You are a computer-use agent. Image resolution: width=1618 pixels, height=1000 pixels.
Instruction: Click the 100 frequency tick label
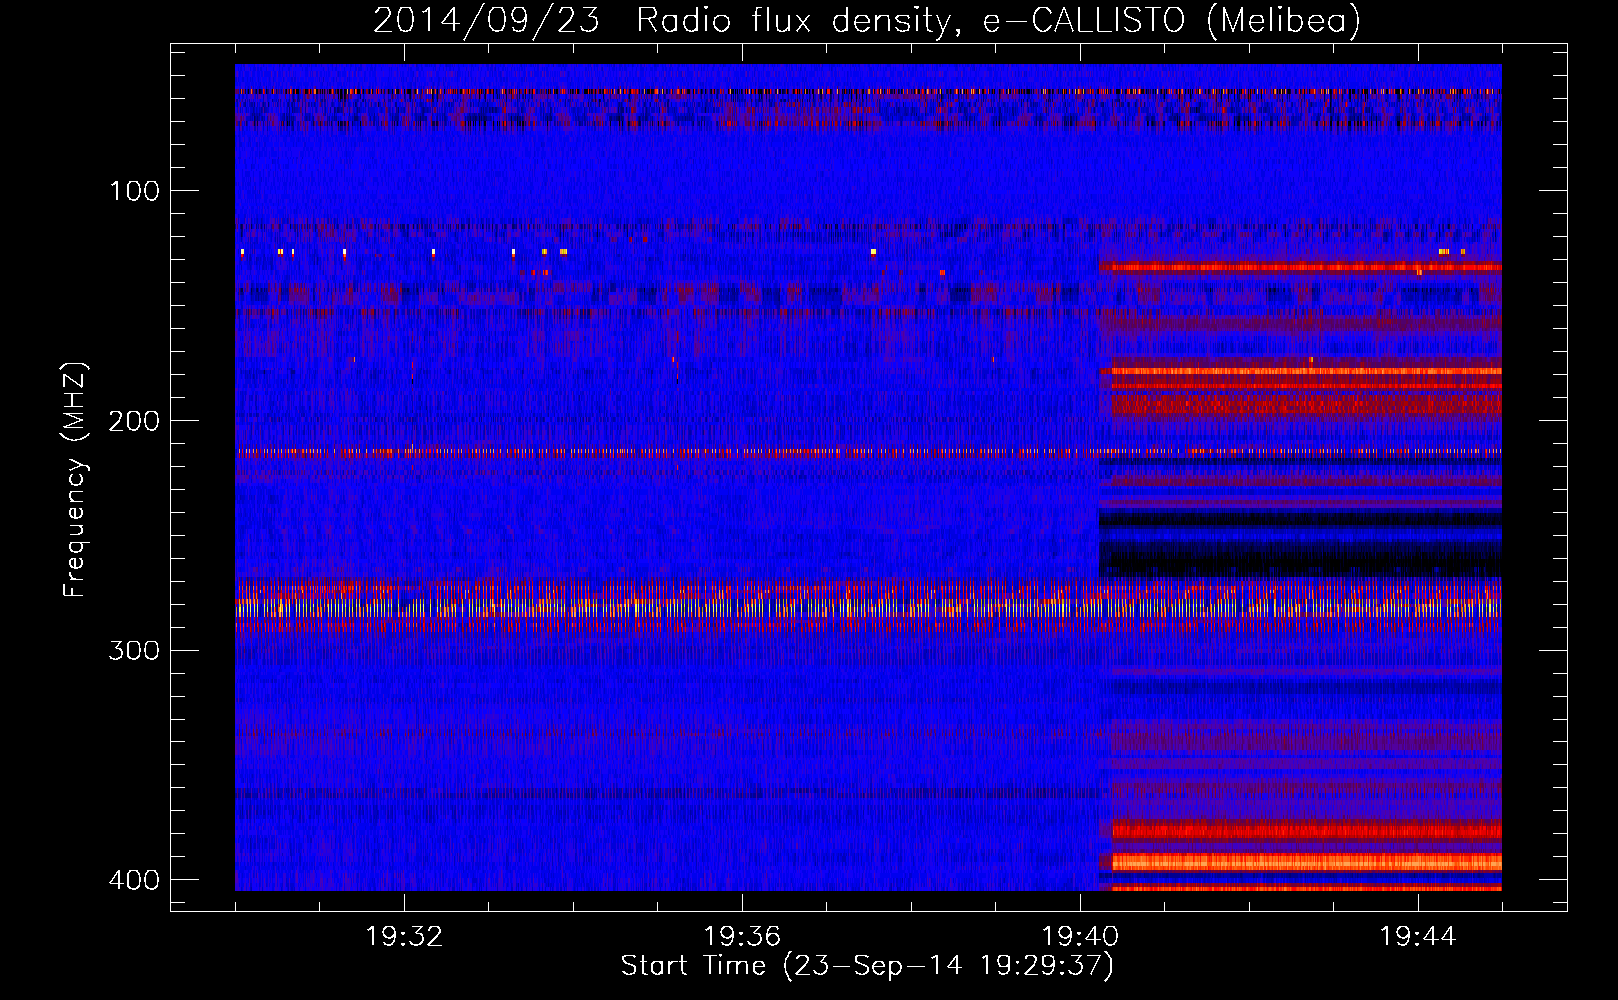click(x=134, y=191)
